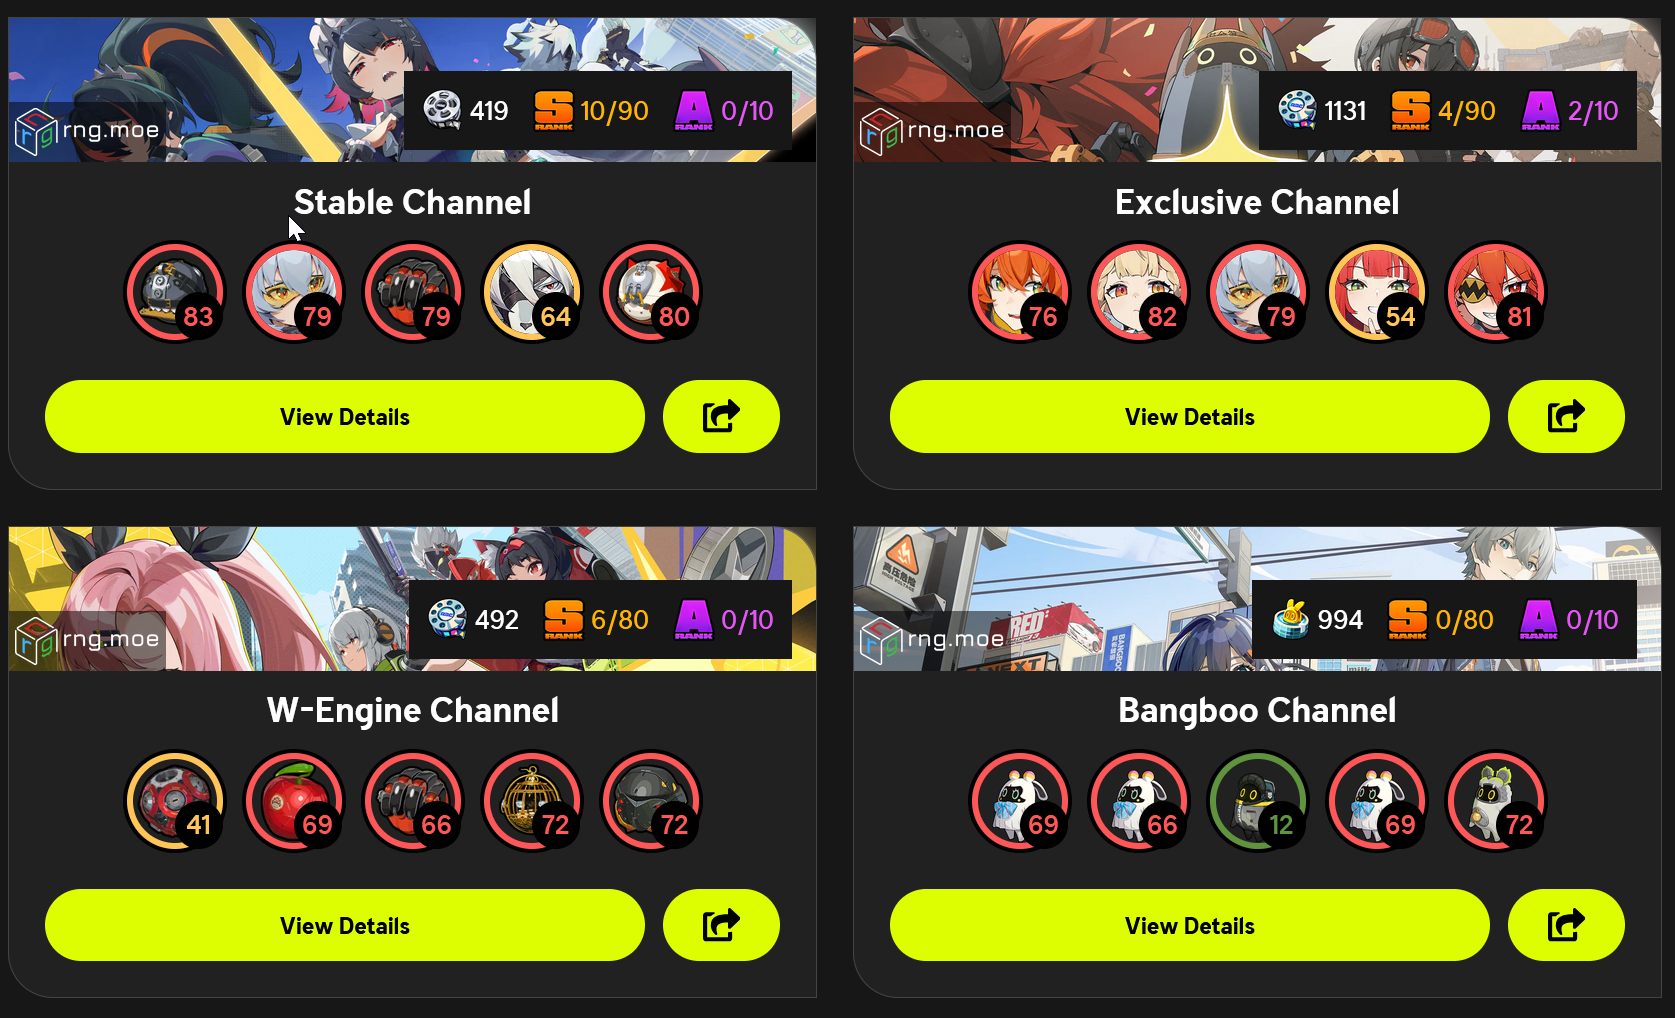The width and height of the screenshot is (1675, 1018).
Task: Select the Stable Channel pull with pity 83
Action: coord(175,292)
